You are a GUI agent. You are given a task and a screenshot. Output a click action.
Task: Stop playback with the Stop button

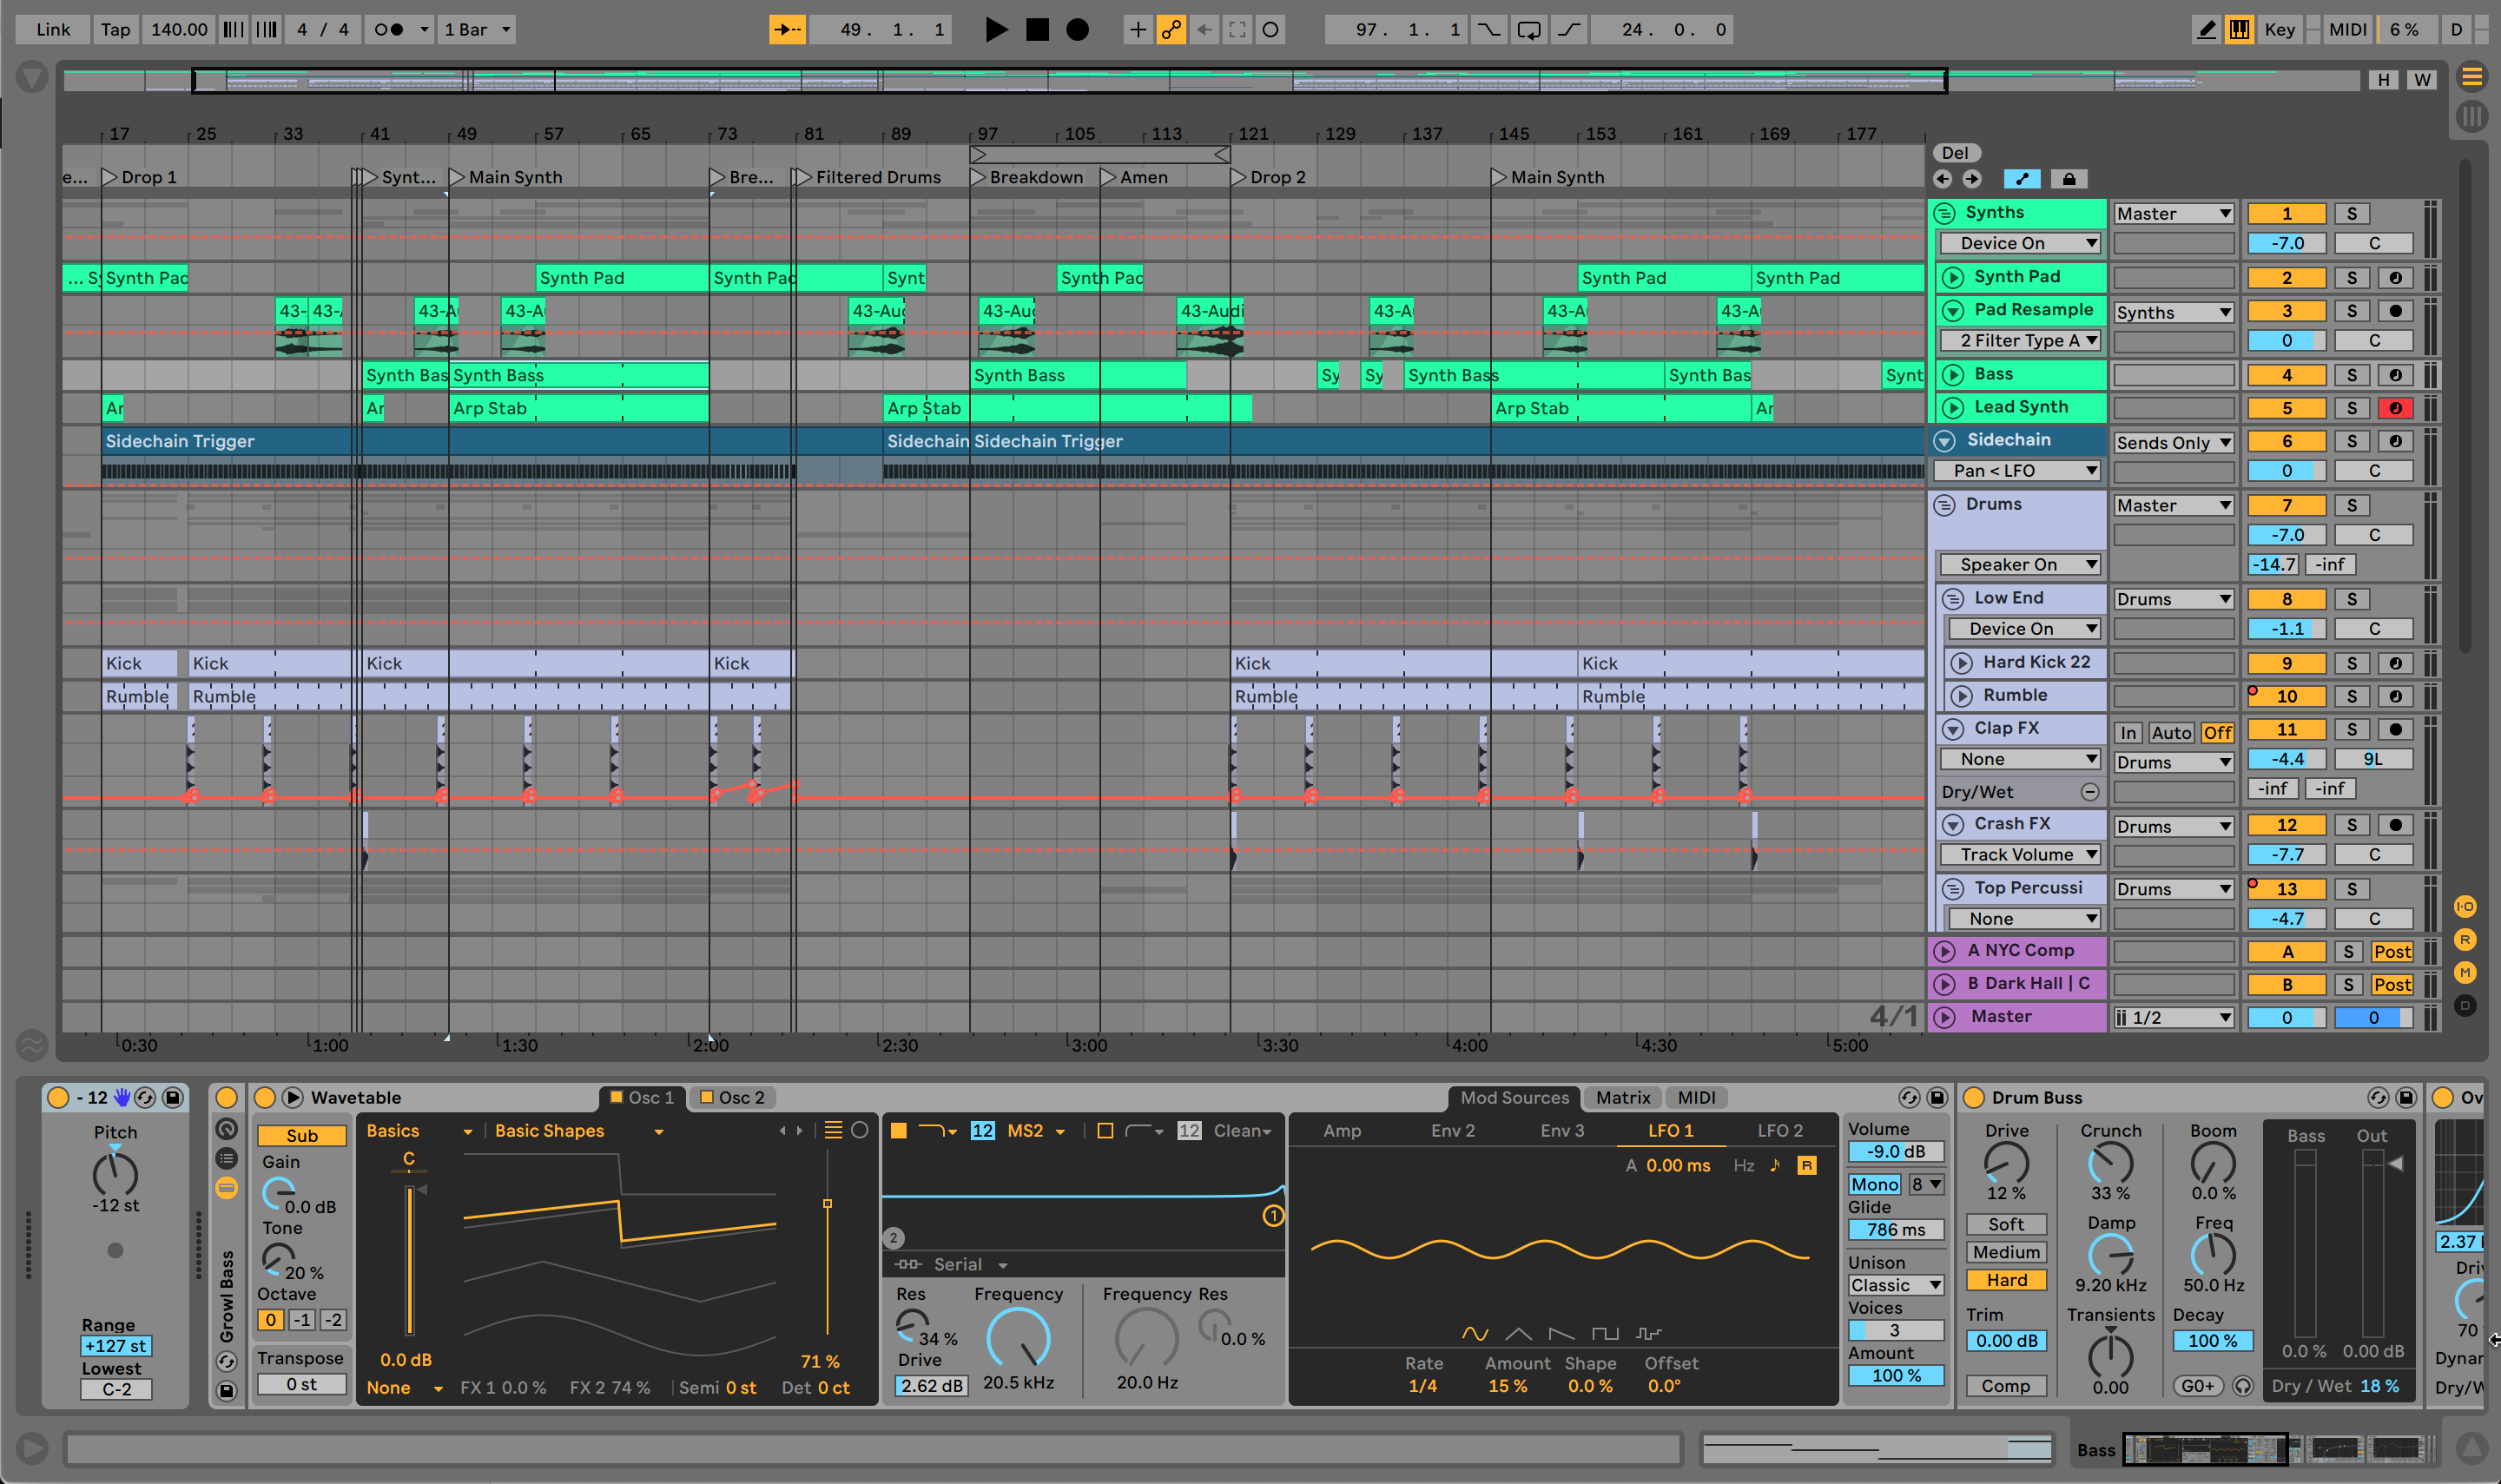1037,29
